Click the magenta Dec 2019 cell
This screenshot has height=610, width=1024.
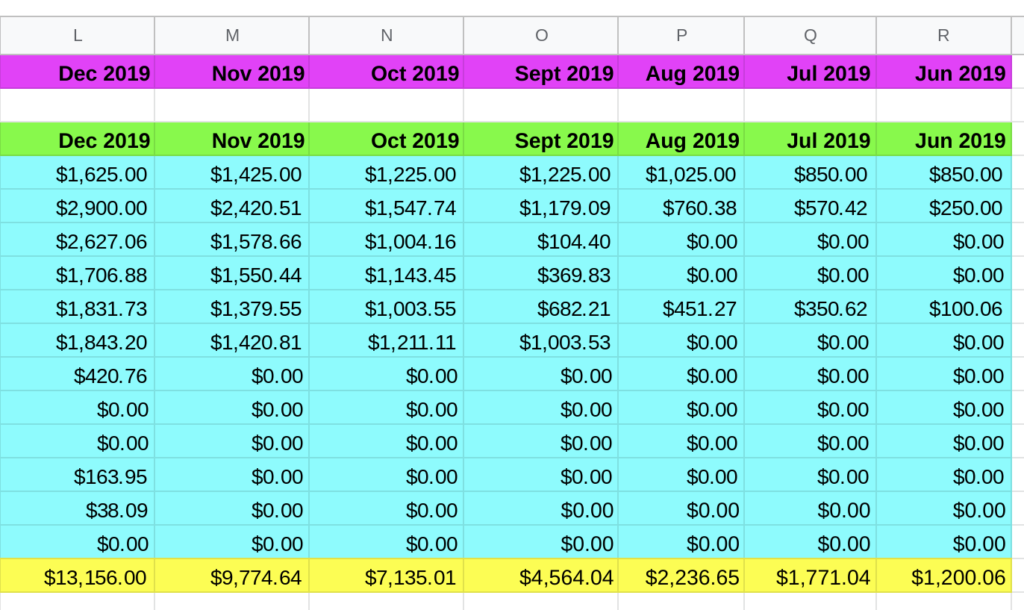coord(78,73)
